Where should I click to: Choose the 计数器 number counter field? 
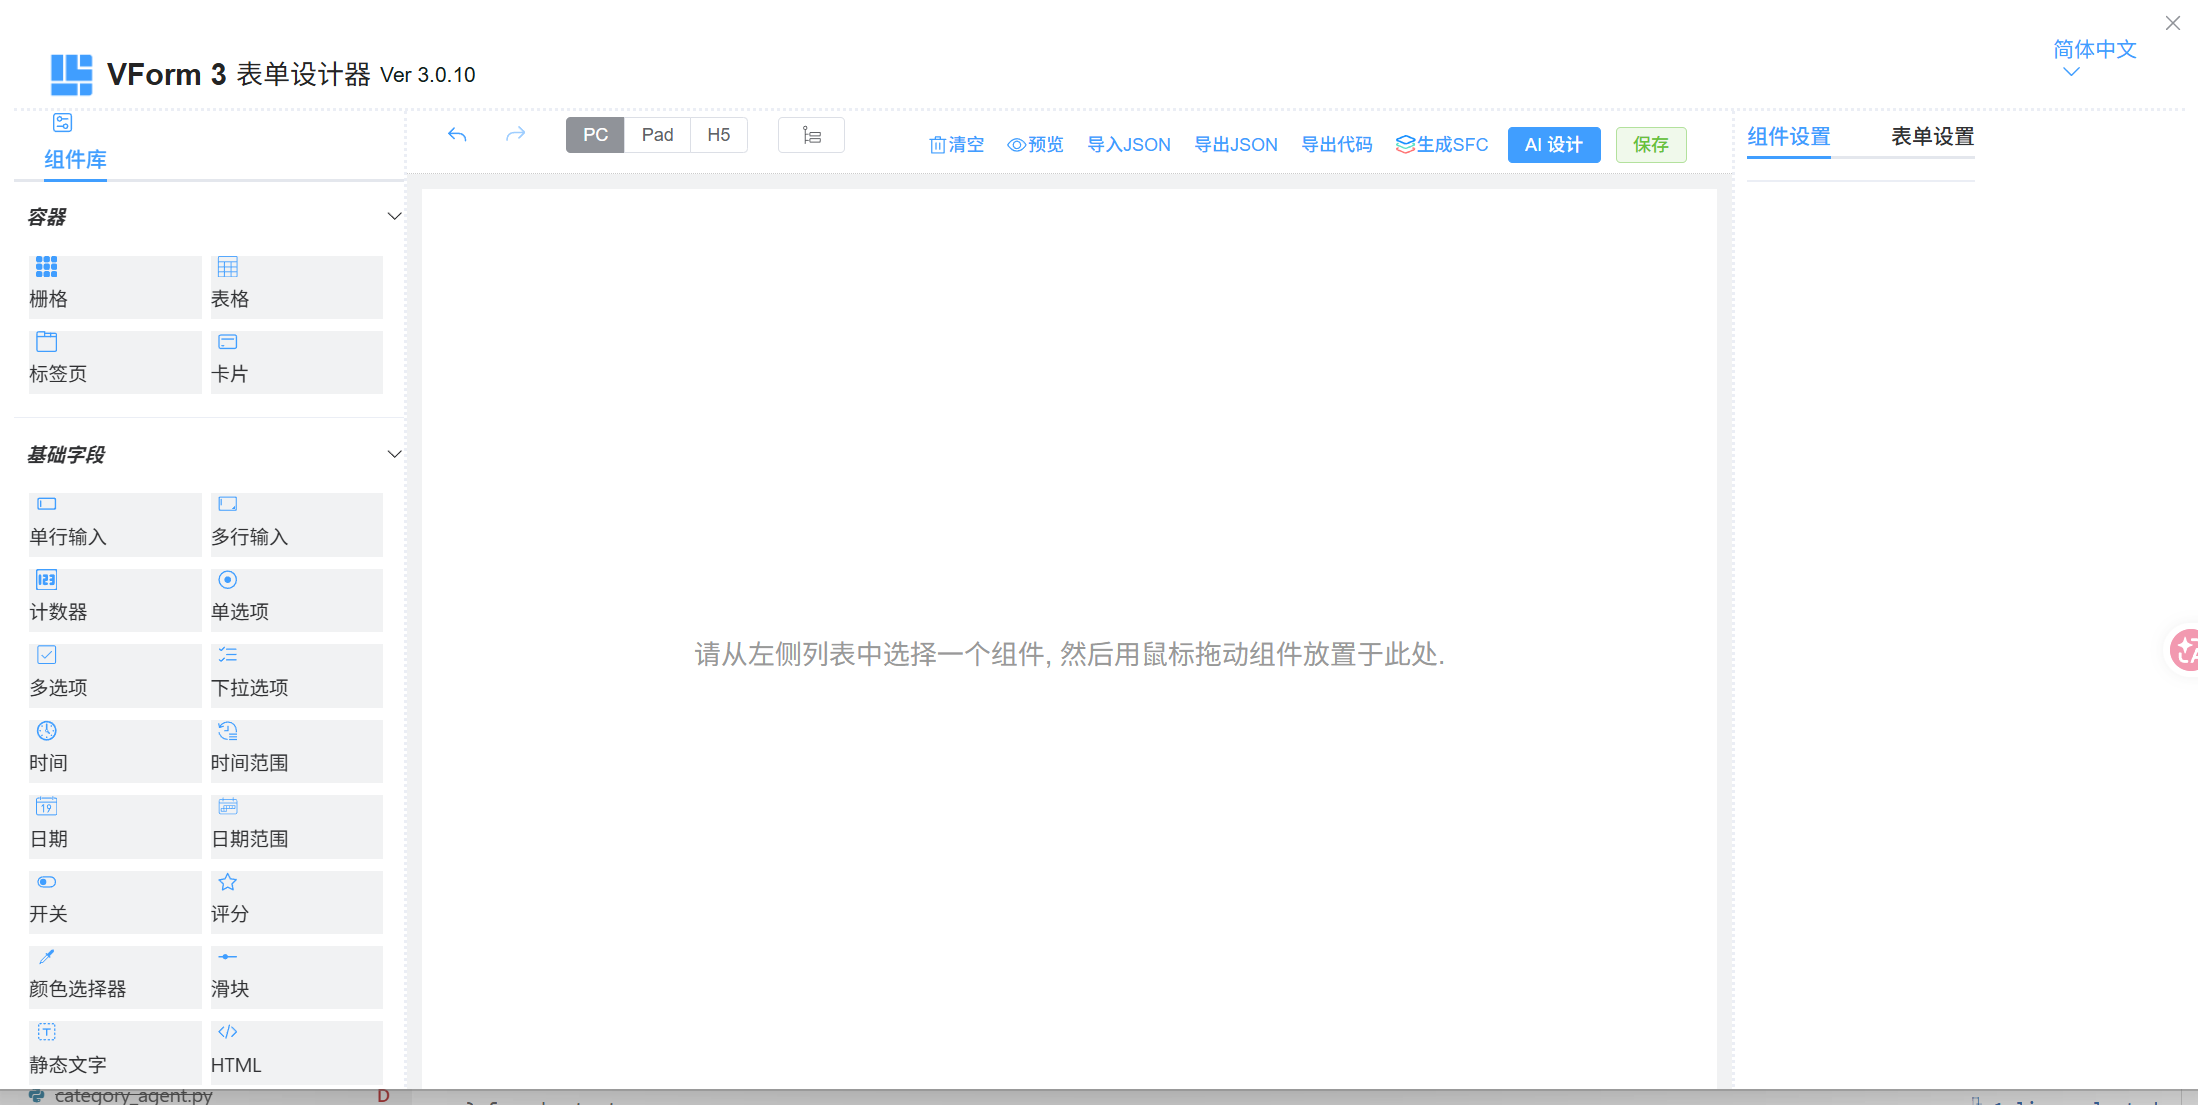click(x=115, y=600)
